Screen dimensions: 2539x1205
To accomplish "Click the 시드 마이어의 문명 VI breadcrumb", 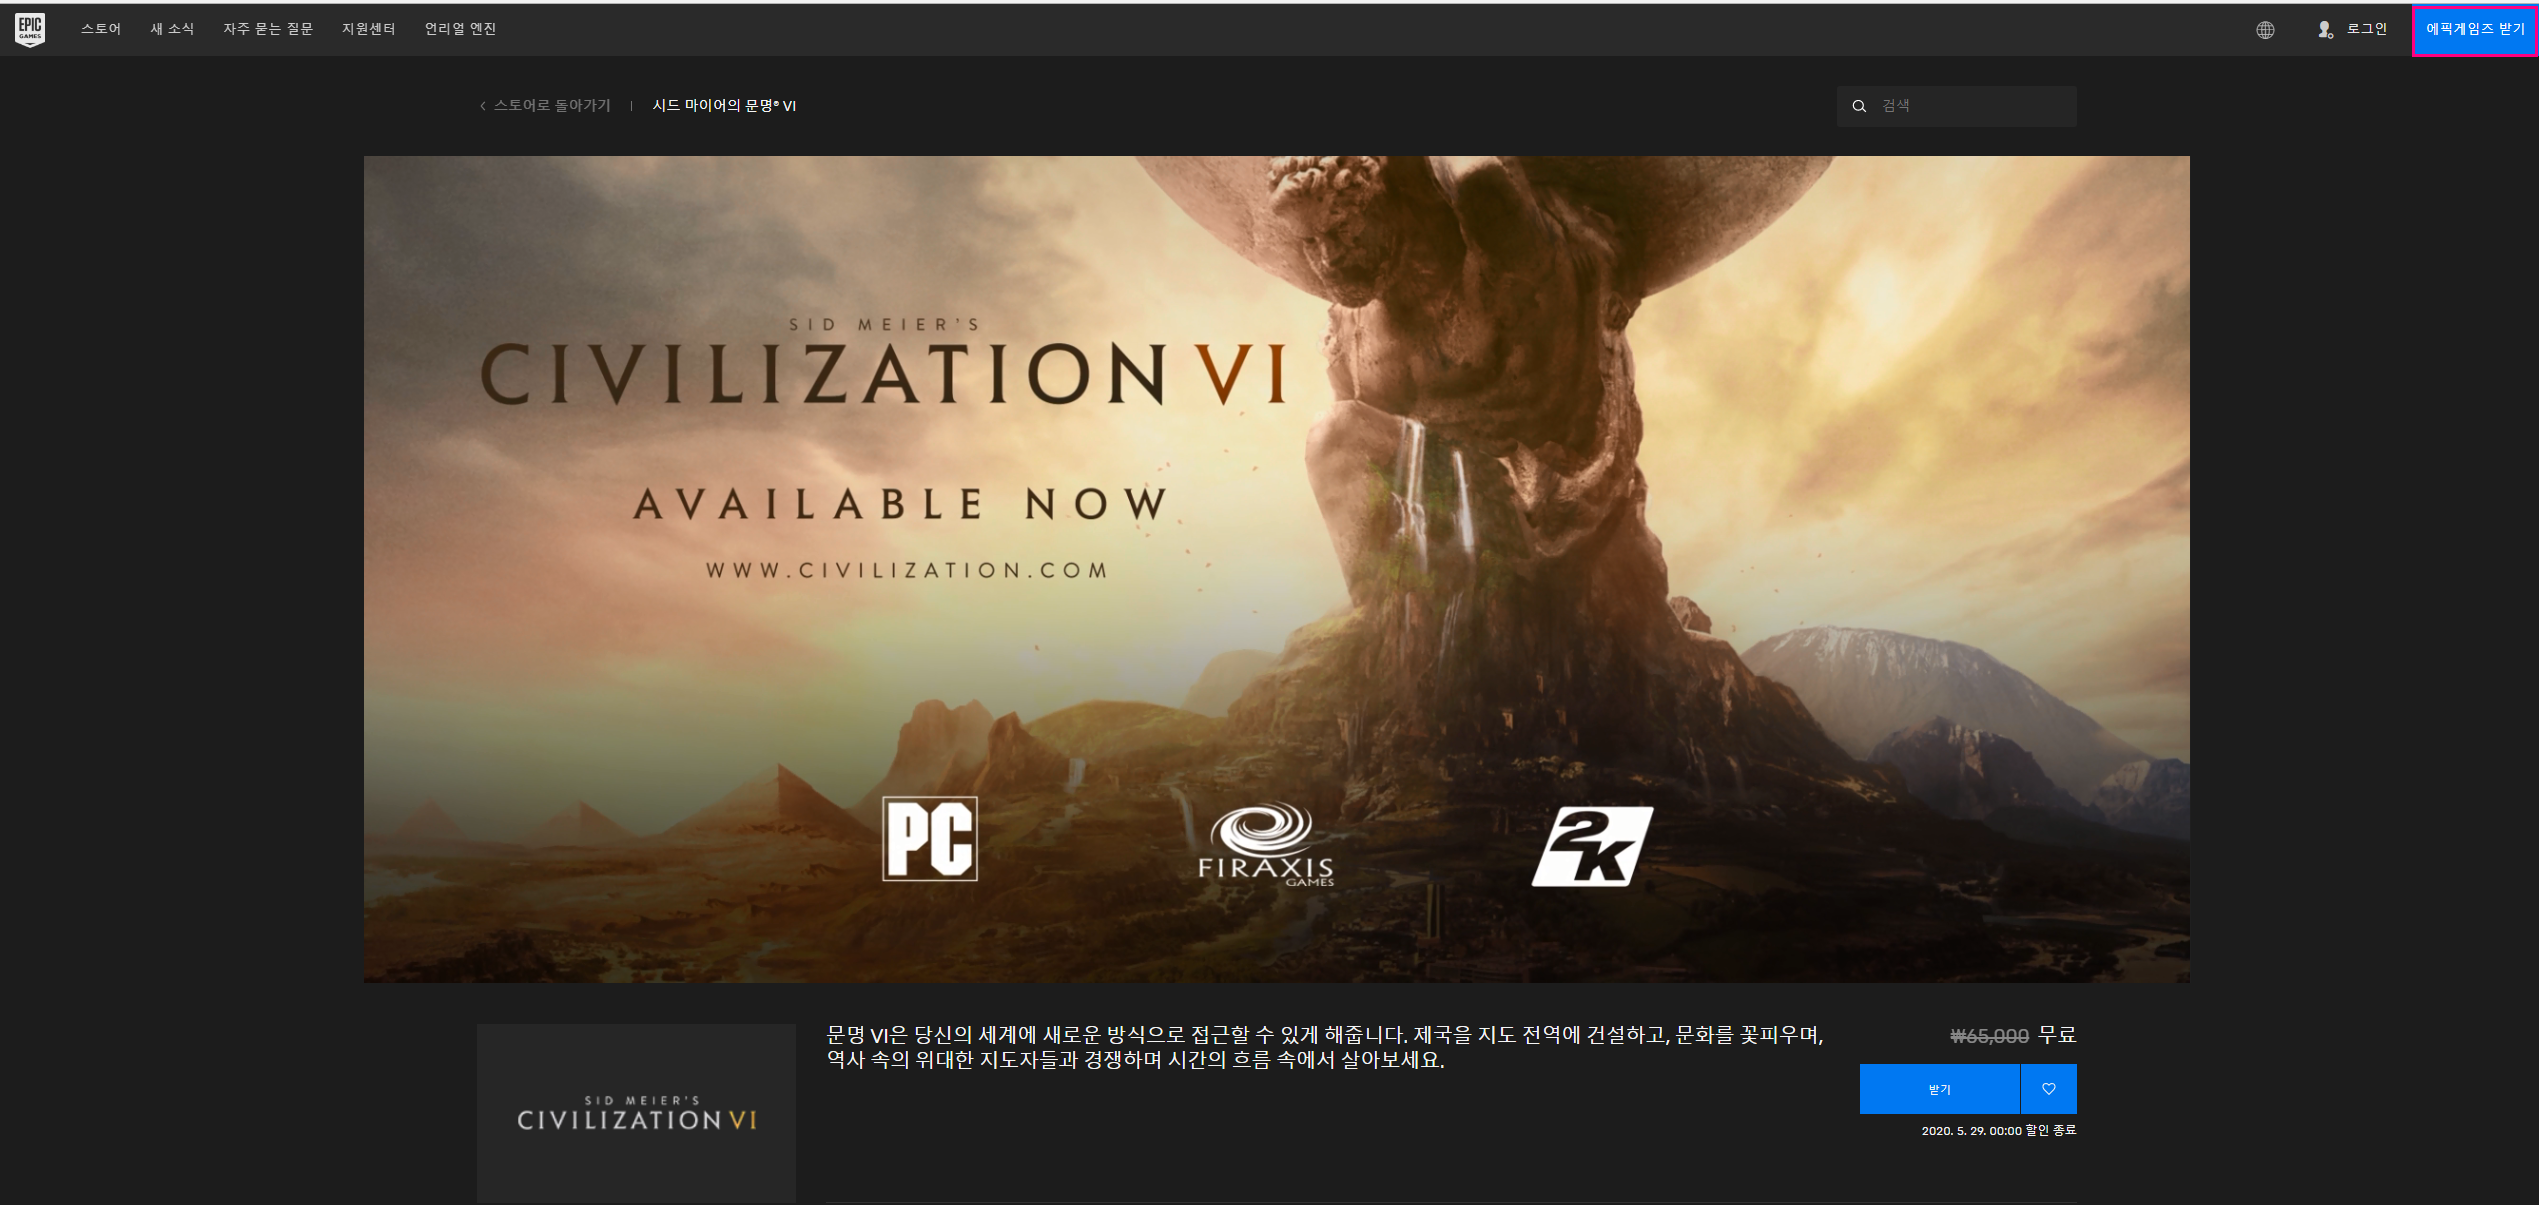I will coord(724,106).
